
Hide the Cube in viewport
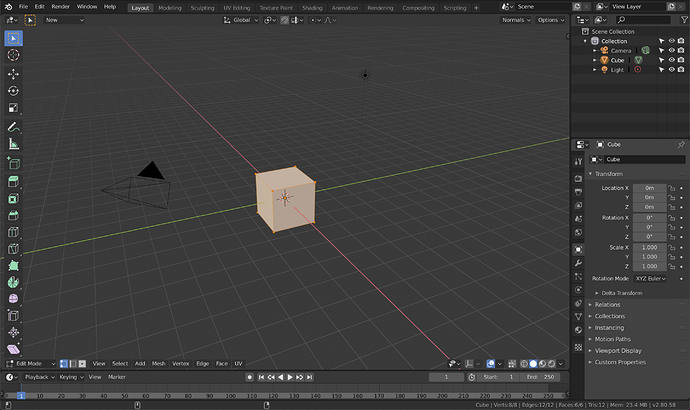[x=672, y=60]
